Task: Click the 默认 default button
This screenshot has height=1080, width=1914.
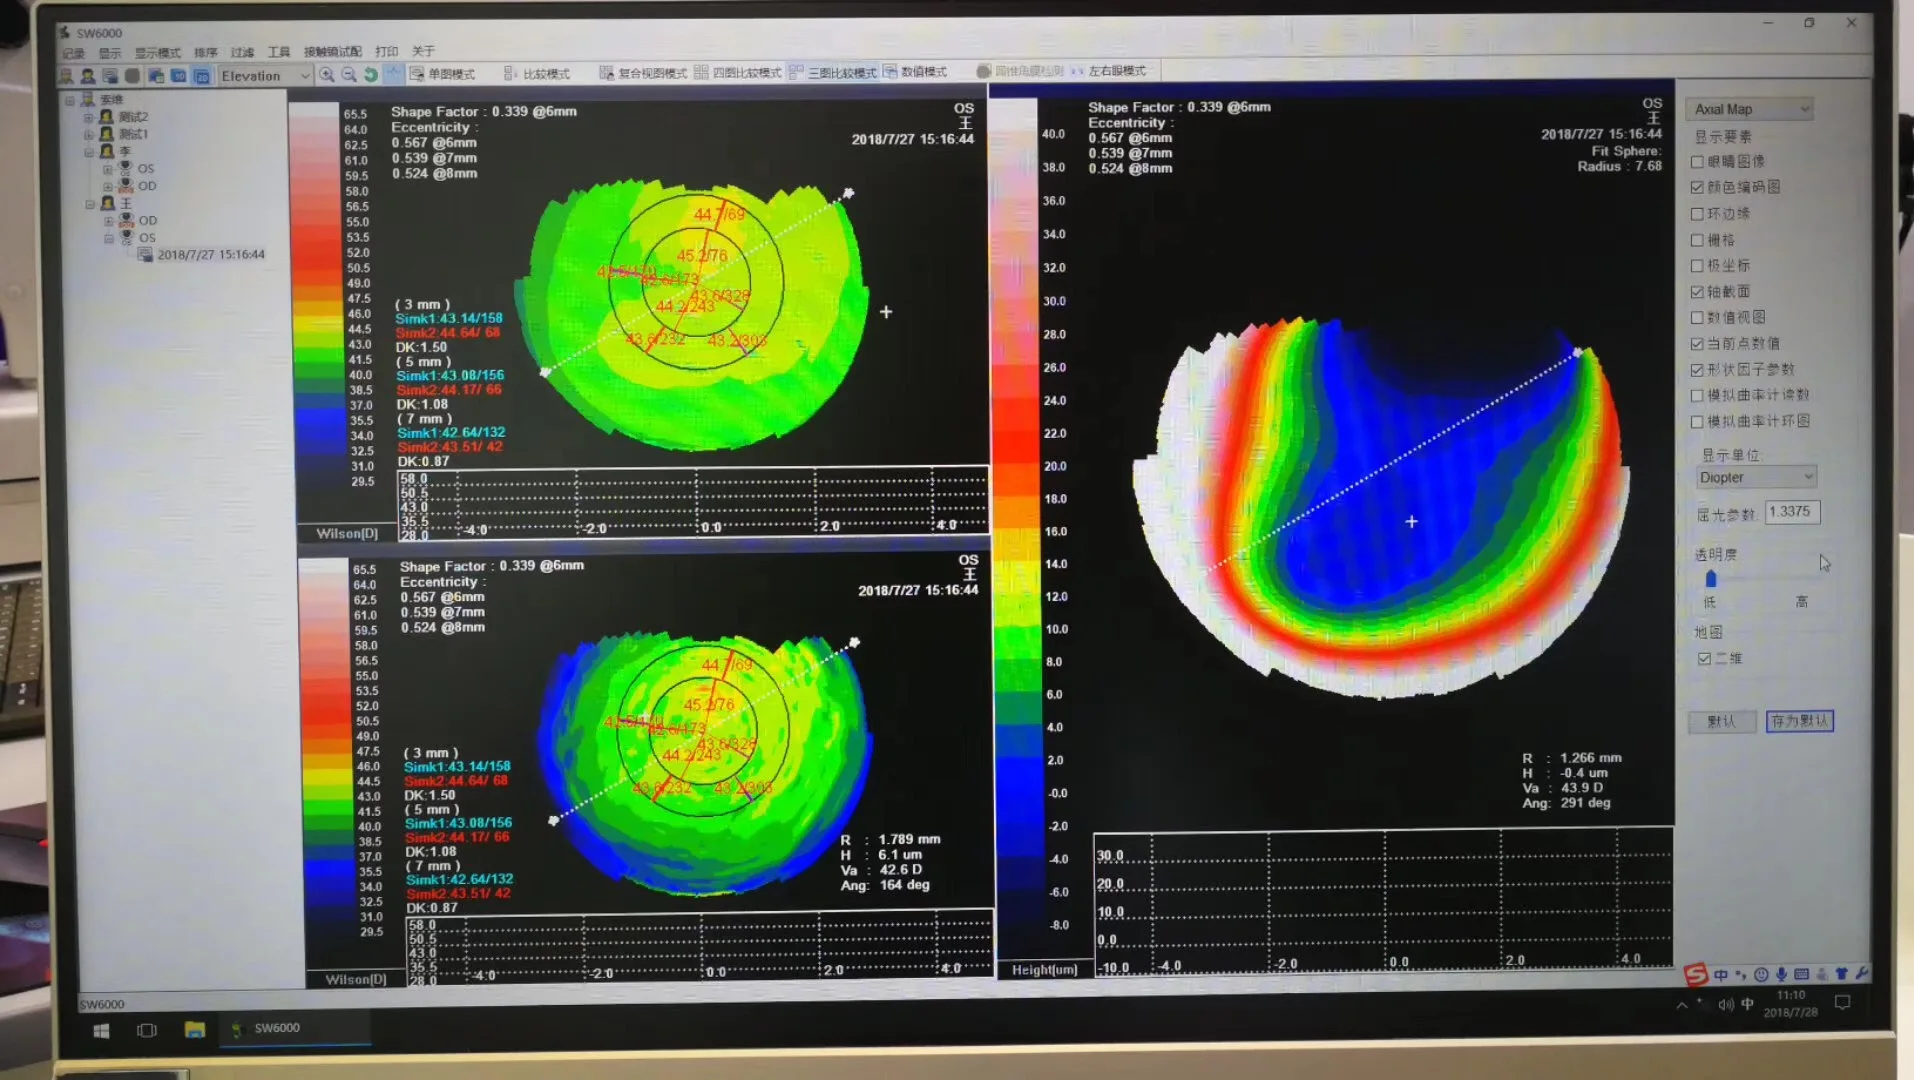Action: (1722, 721)
